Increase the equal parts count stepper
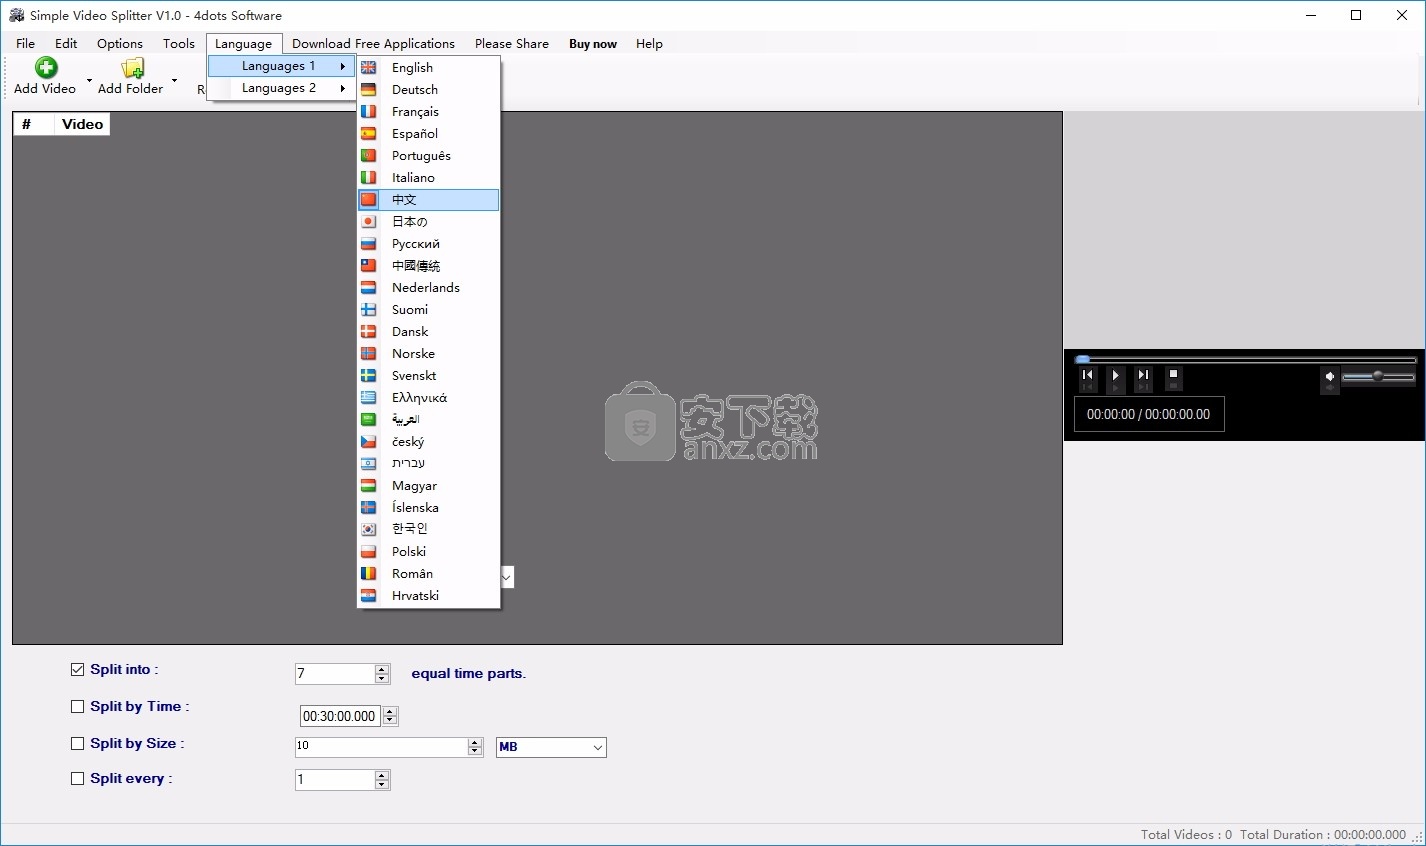 click(382, 669)
